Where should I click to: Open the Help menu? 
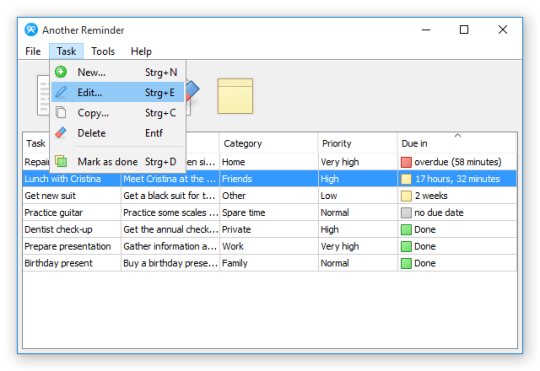[x=141, y=51]
